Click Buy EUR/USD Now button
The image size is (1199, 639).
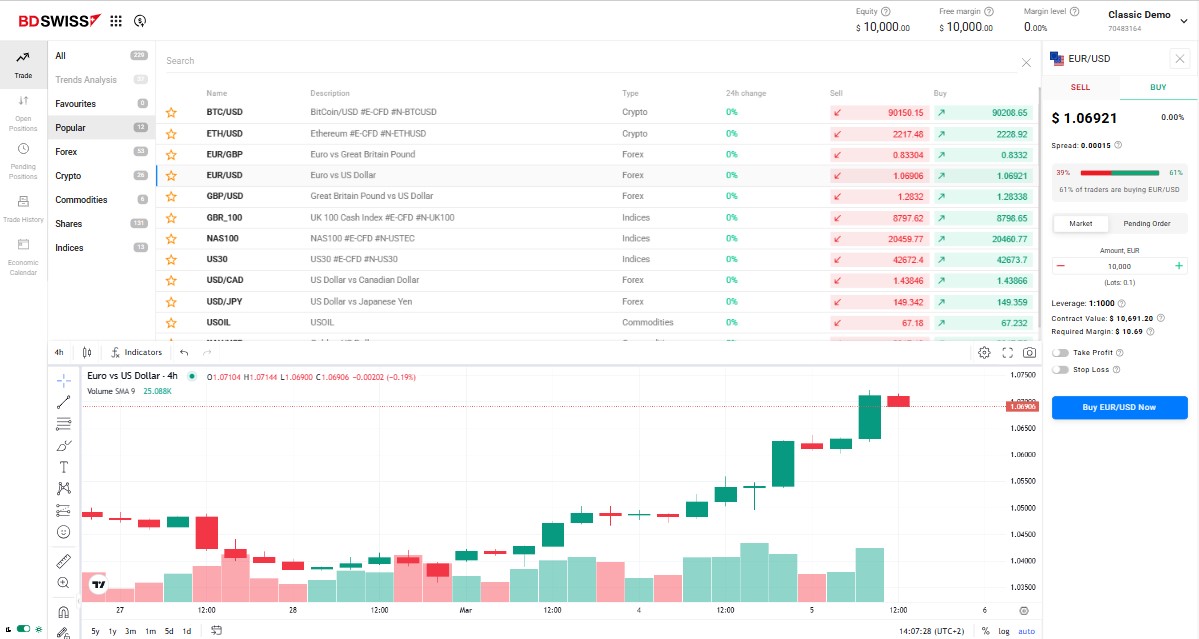1119,407
